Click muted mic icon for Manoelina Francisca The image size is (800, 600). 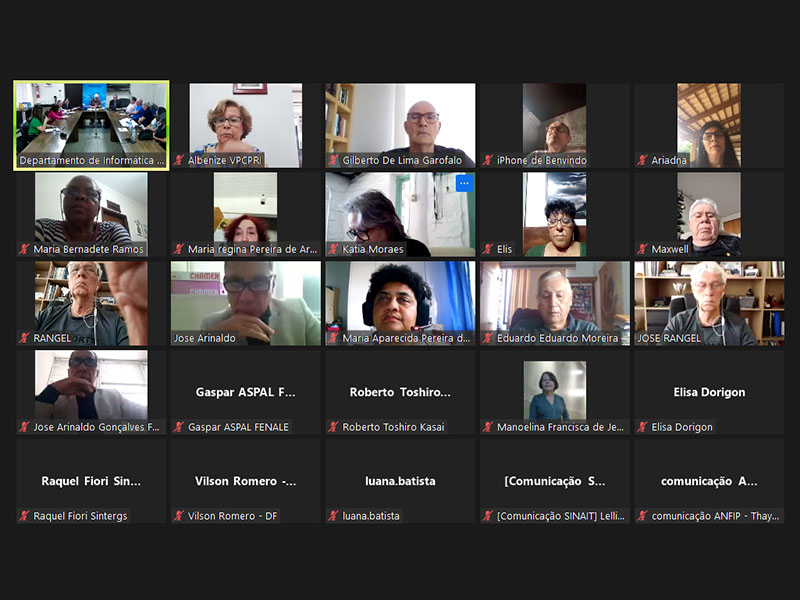[x=488, y=427]
